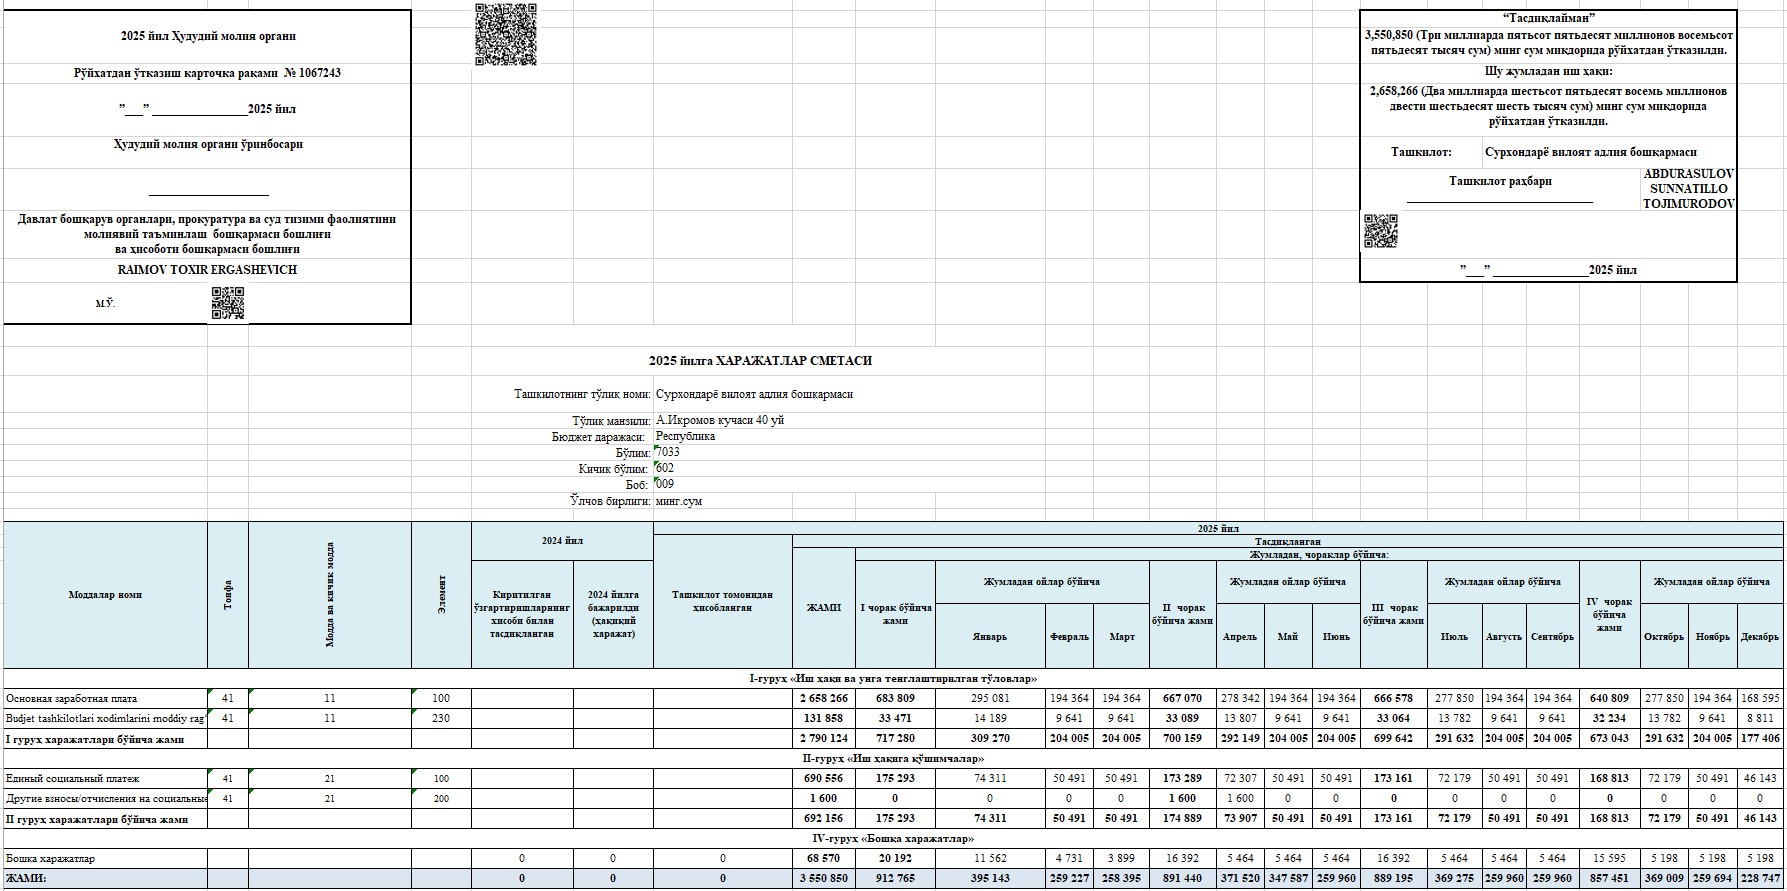Viewport: 1787px width, 891px height.
Task: Click the Боб value 009
Action: (x=665, y=484)
